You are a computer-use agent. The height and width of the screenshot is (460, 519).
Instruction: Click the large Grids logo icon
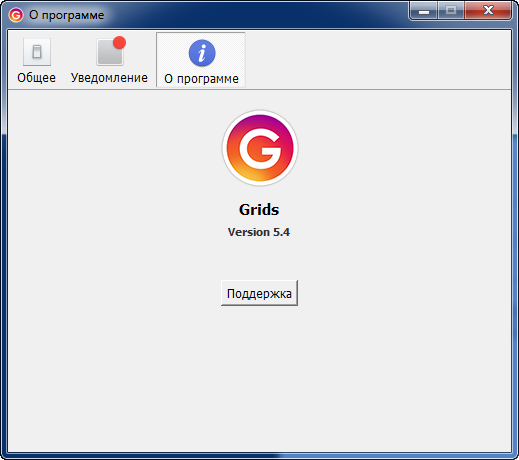260,148
